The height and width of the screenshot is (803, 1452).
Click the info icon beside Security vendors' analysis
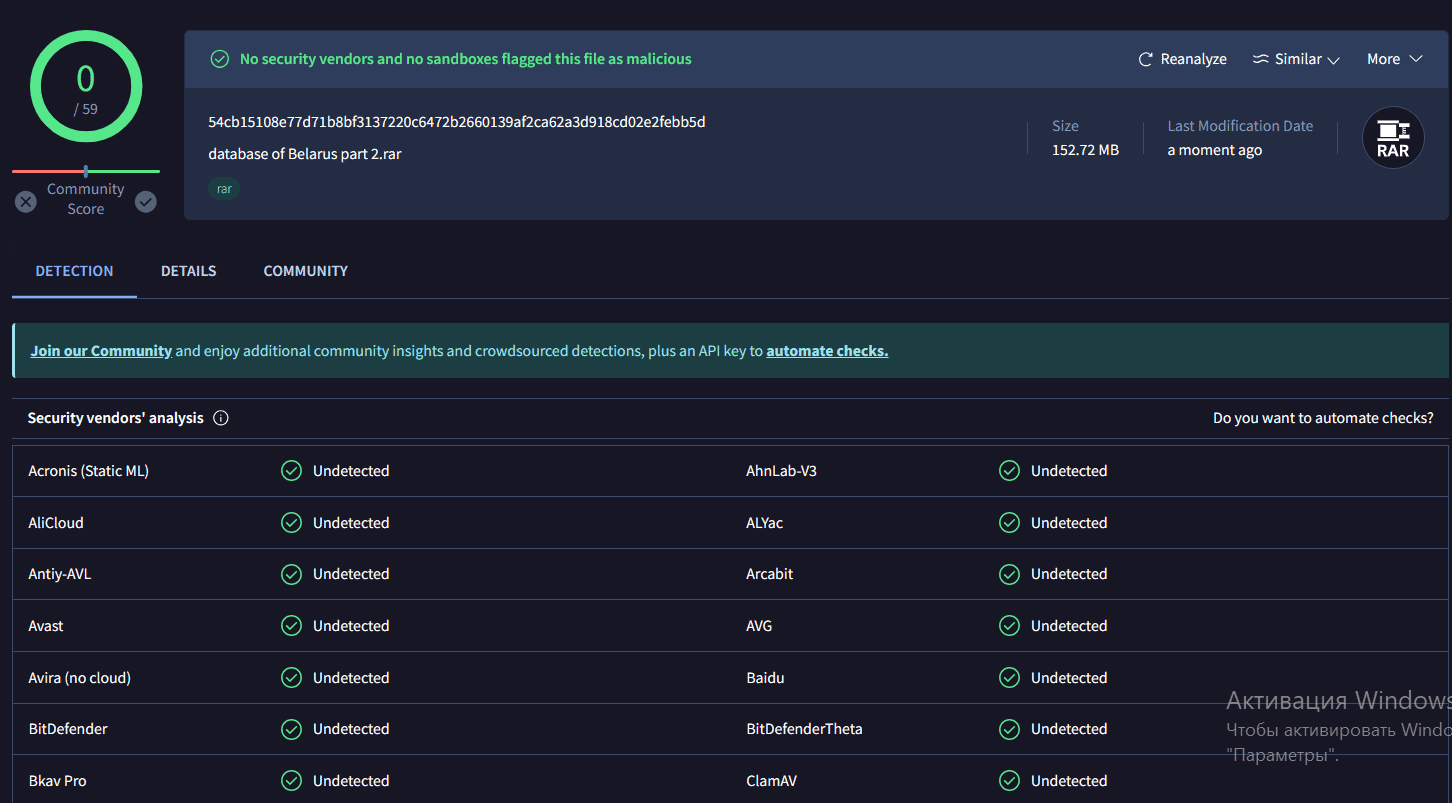[x=221, y=418]
